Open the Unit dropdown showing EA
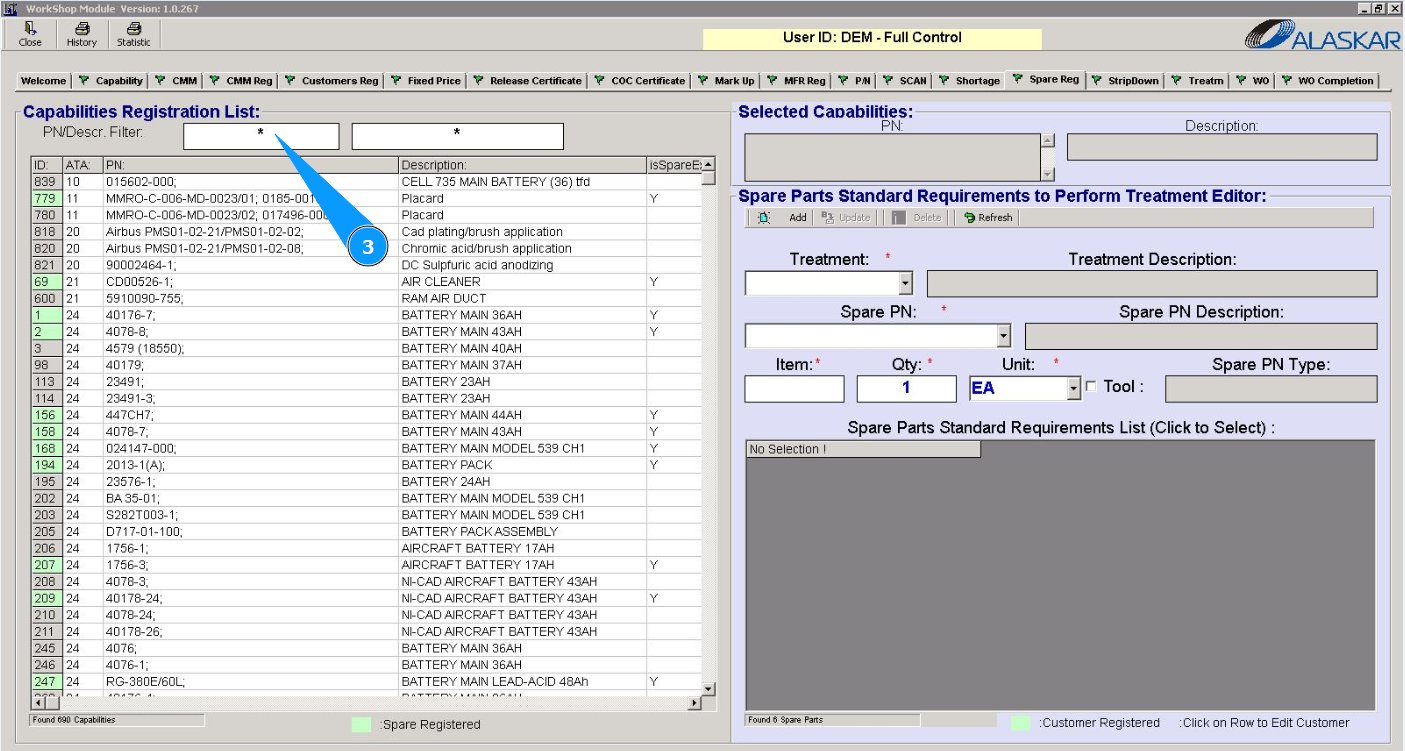Image resolution: width=1405 pixels, height=751 pixels. [x=1074, y=389]
